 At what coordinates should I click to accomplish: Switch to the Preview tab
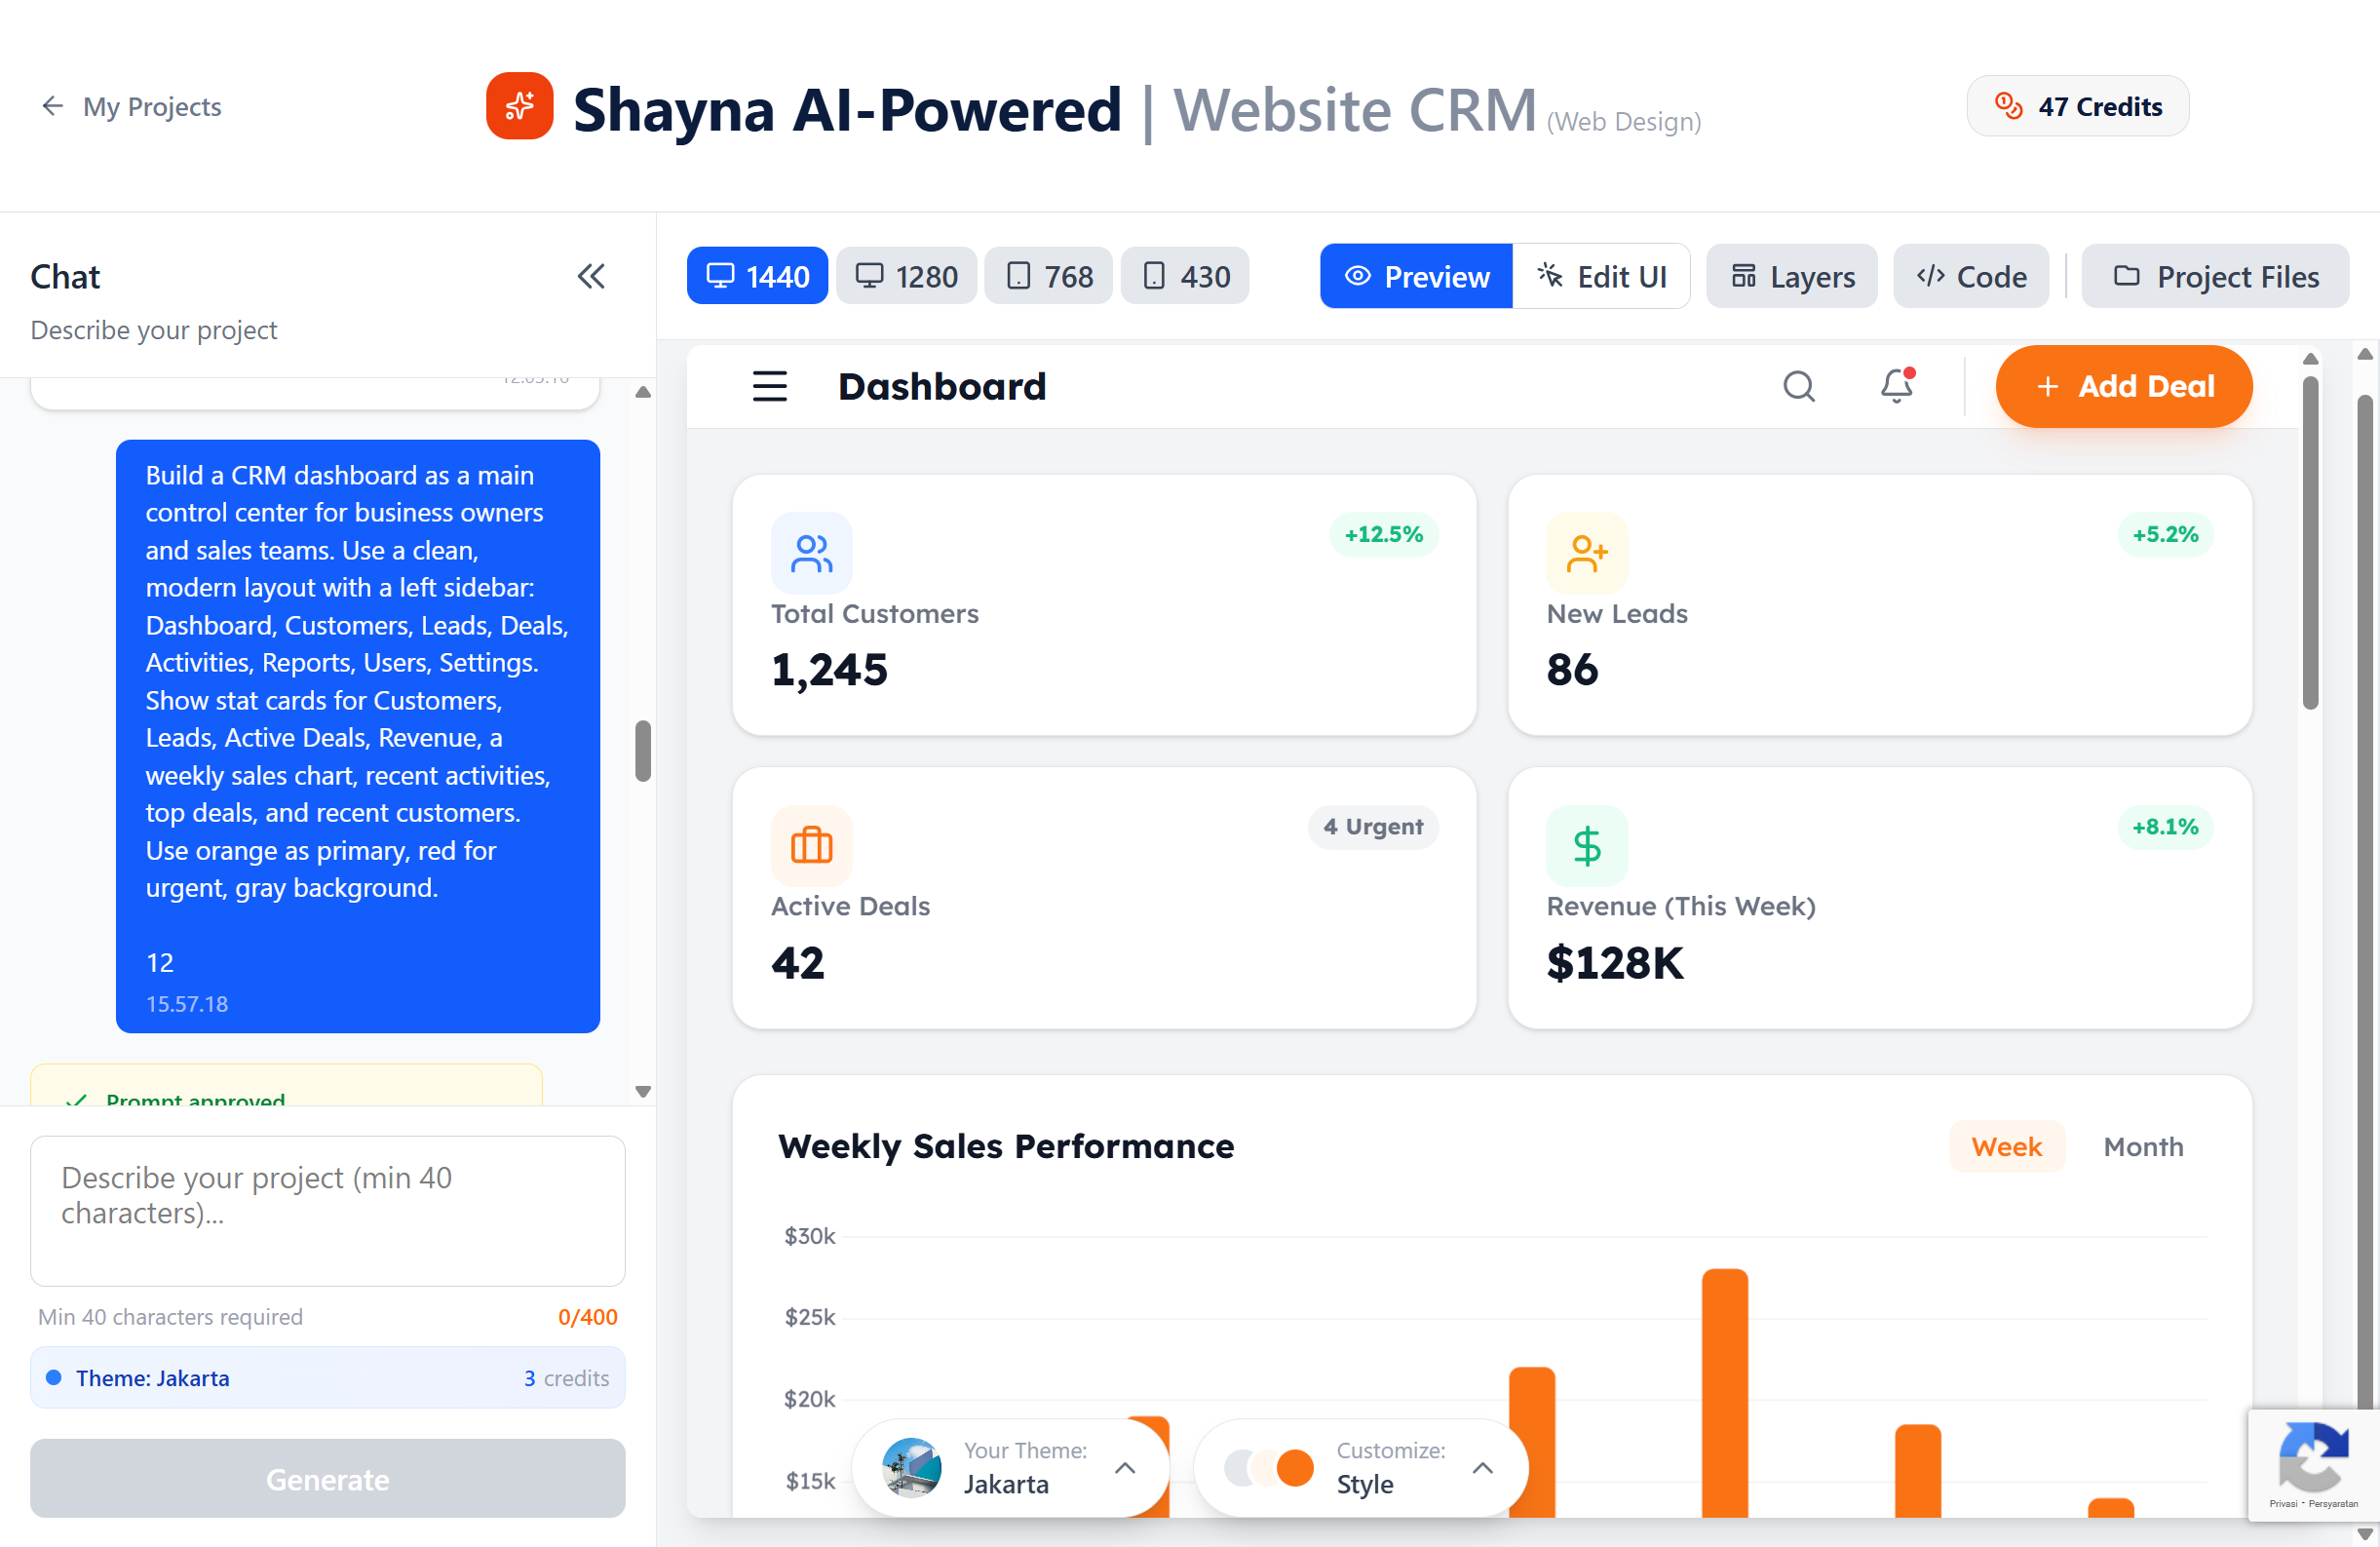[x=1415, y=276]
